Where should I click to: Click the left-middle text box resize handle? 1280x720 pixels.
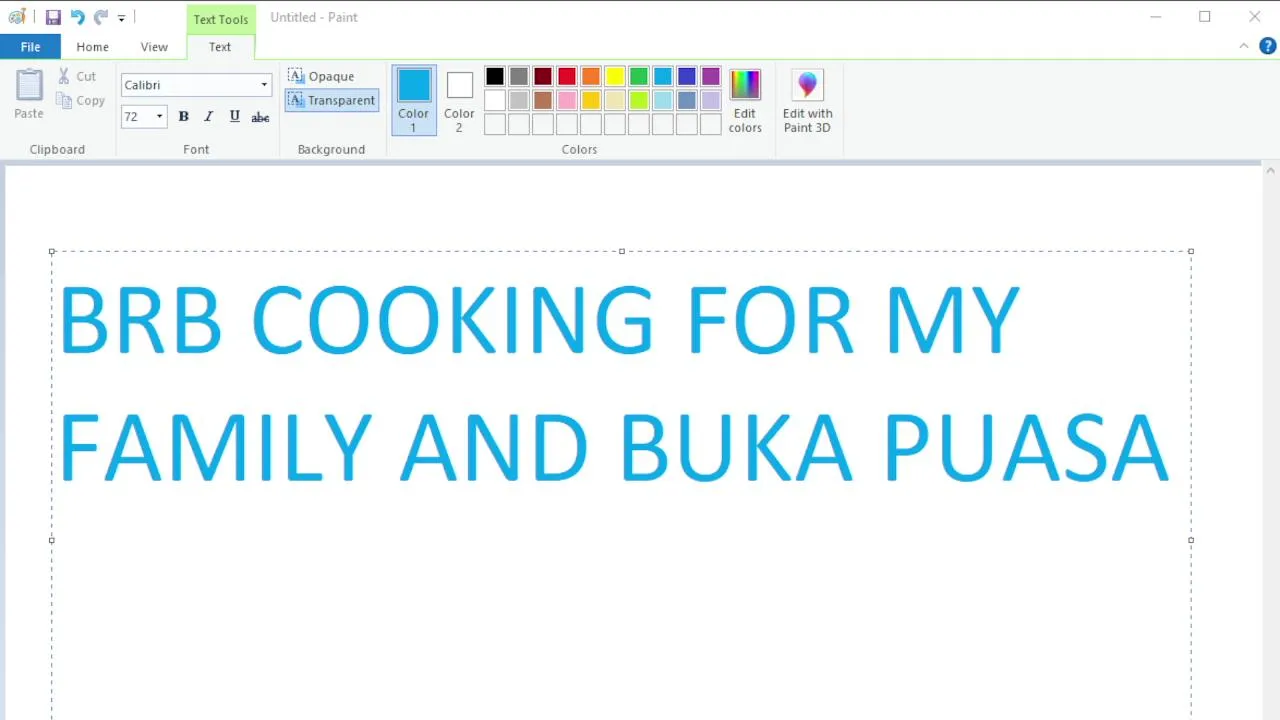[x=52, y=540]
